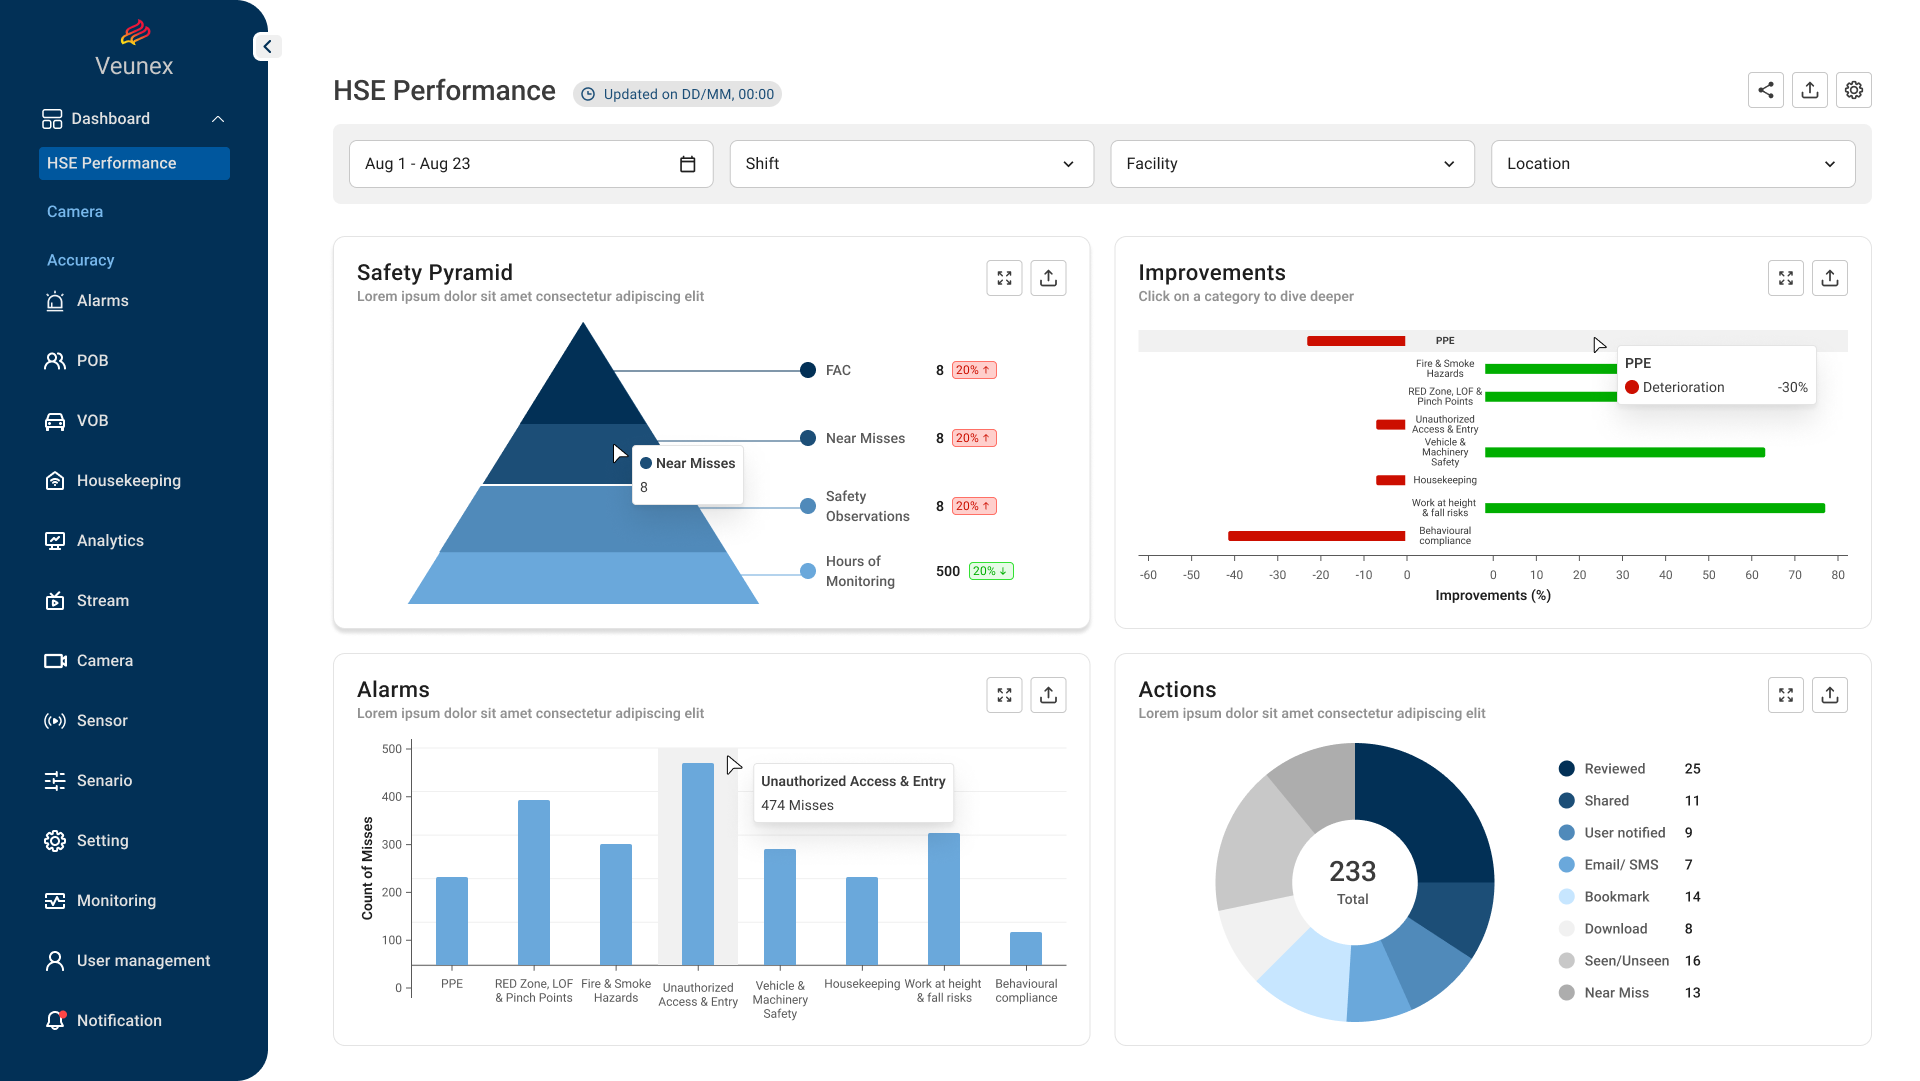Open page settings gear icon
Image resolution: width=1920 pixels, height=1081 pixels.
1854,90
